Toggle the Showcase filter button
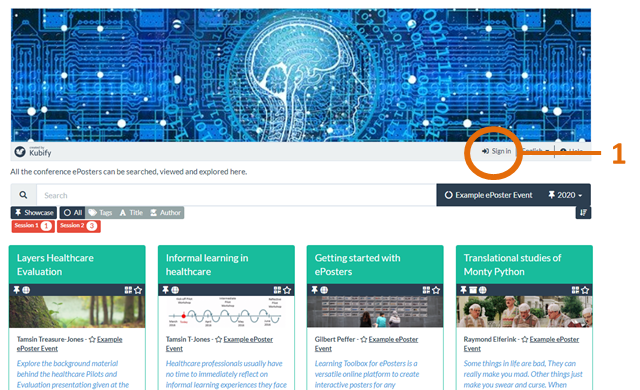This screenshot has height=390, width=640. coord(34,213)
